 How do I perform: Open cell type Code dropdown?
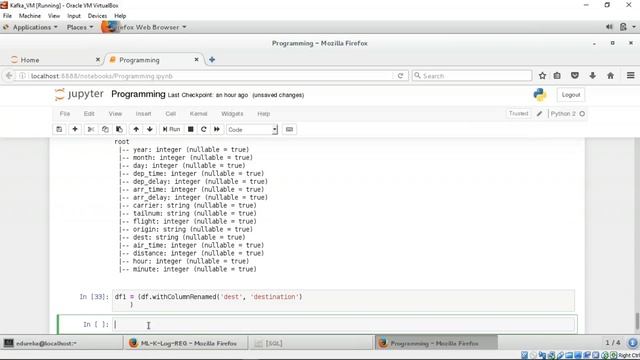click(x=252, y=129)
